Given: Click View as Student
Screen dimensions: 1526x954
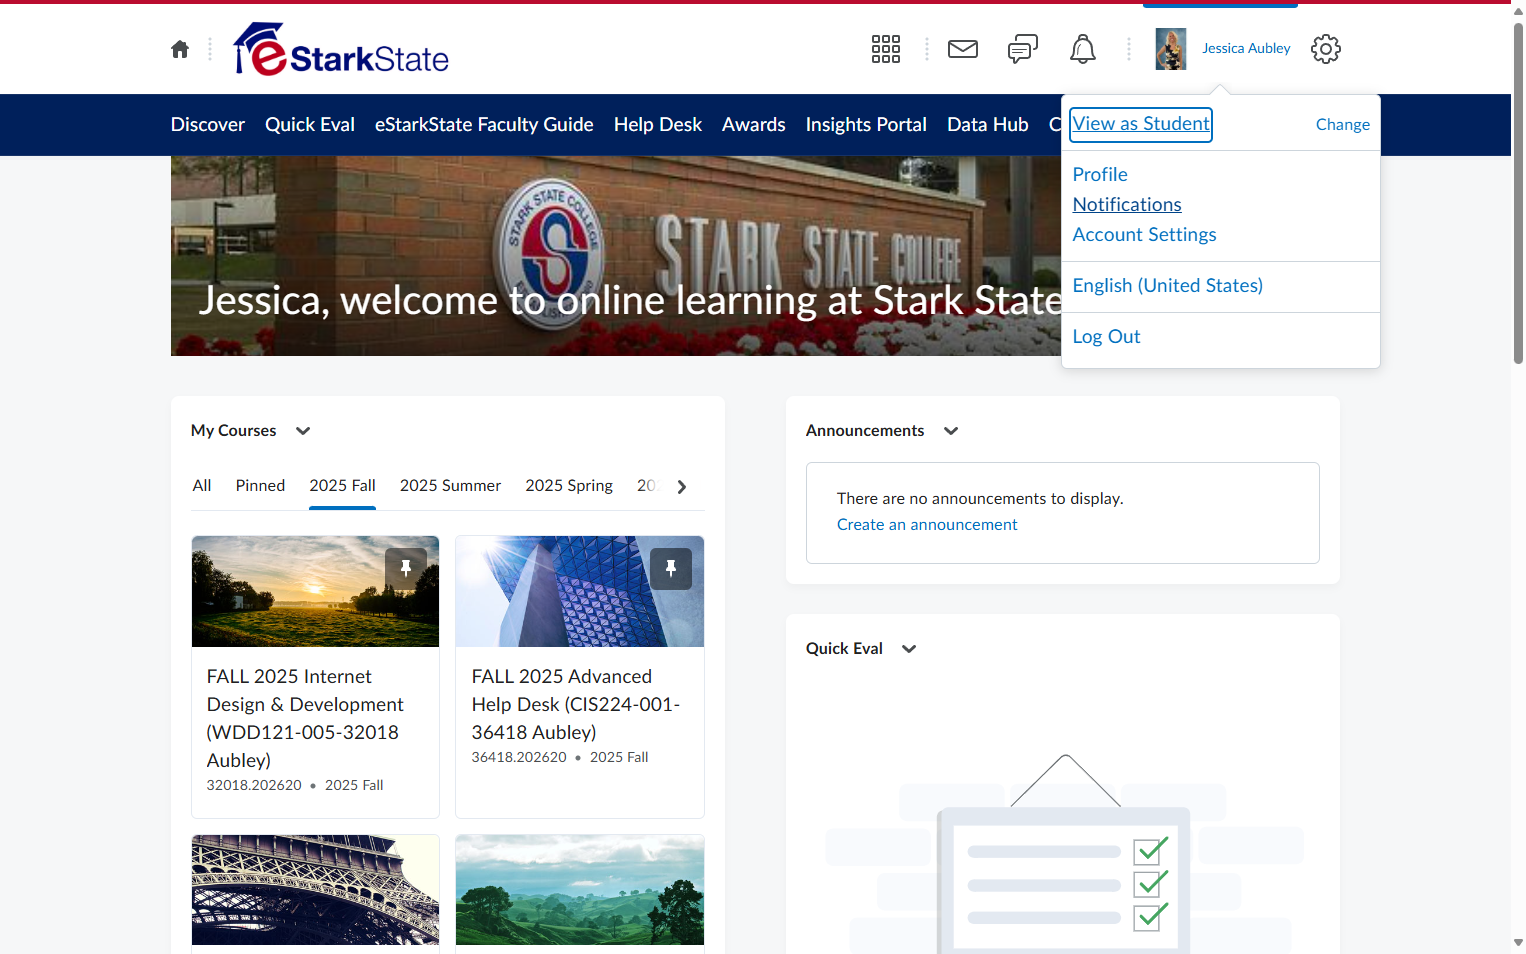Looking at the screenshot, I should pyautogui.click(x=1141, y=124).
